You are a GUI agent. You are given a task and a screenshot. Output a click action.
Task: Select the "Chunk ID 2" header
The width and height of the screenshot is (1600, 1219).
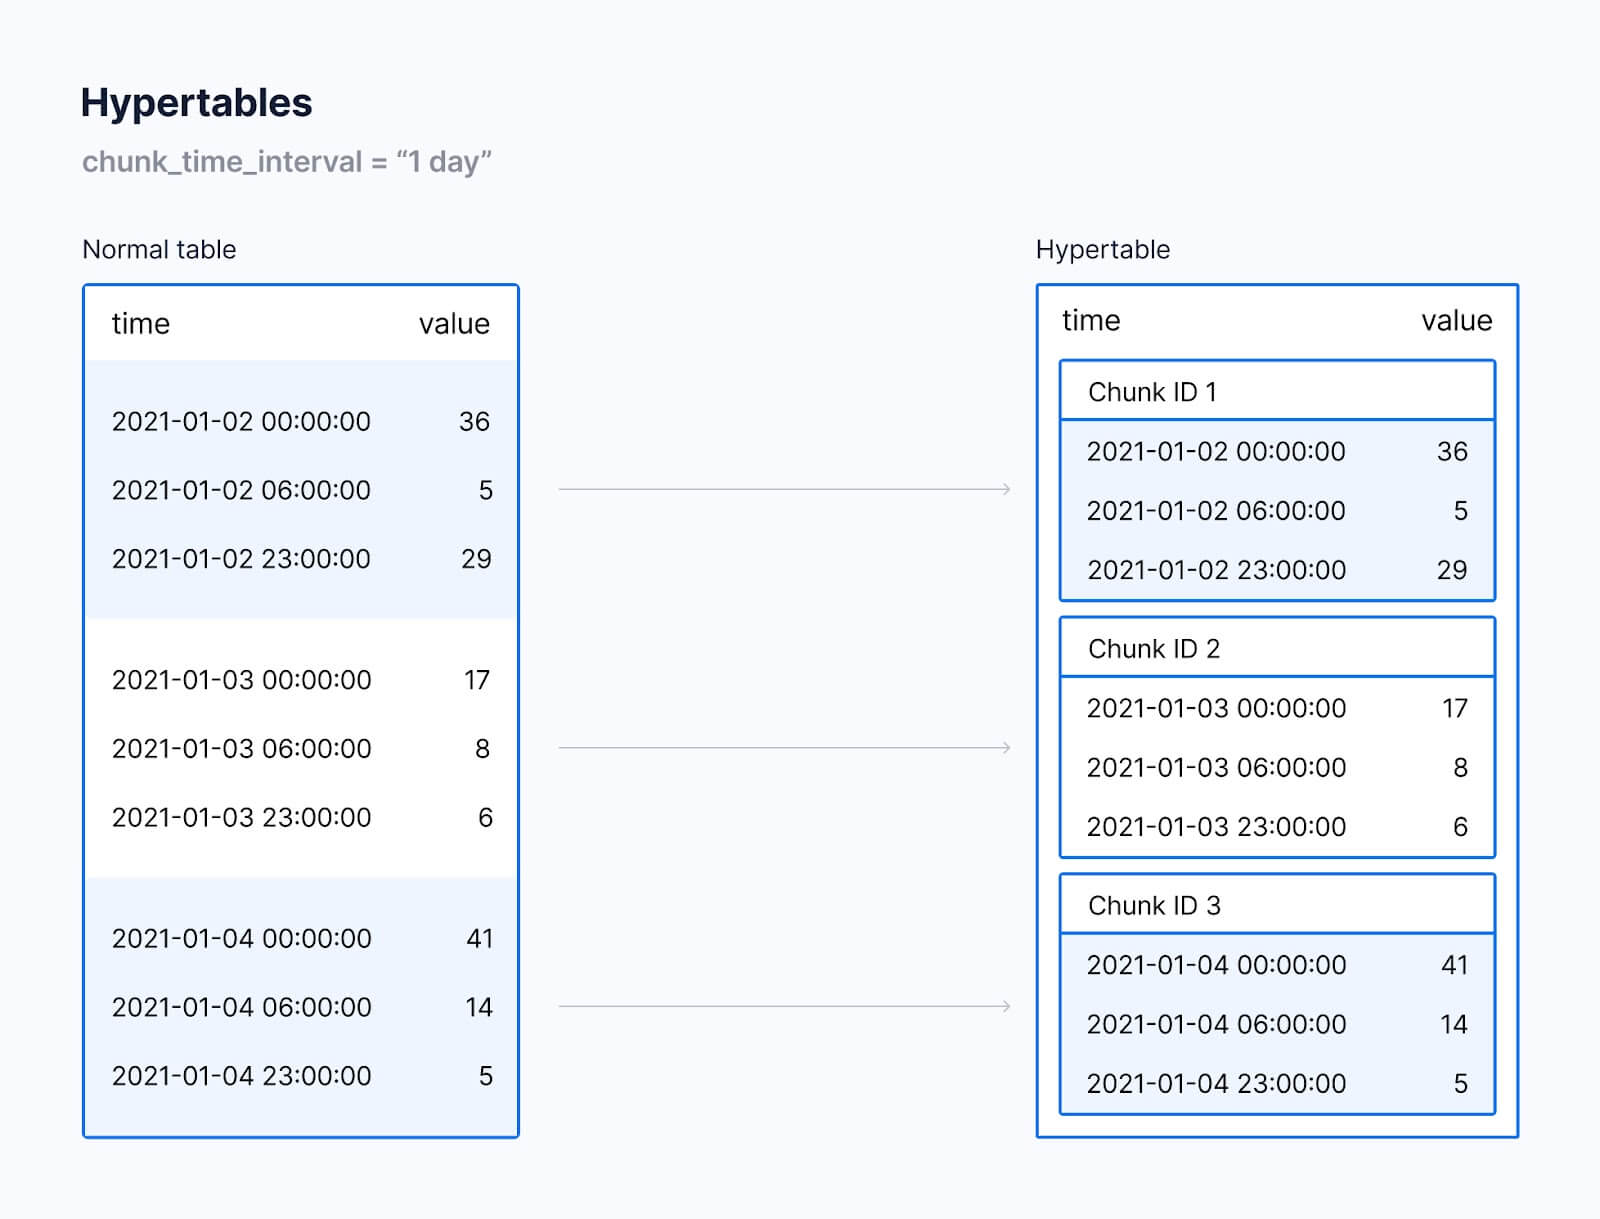[1153, 649]
